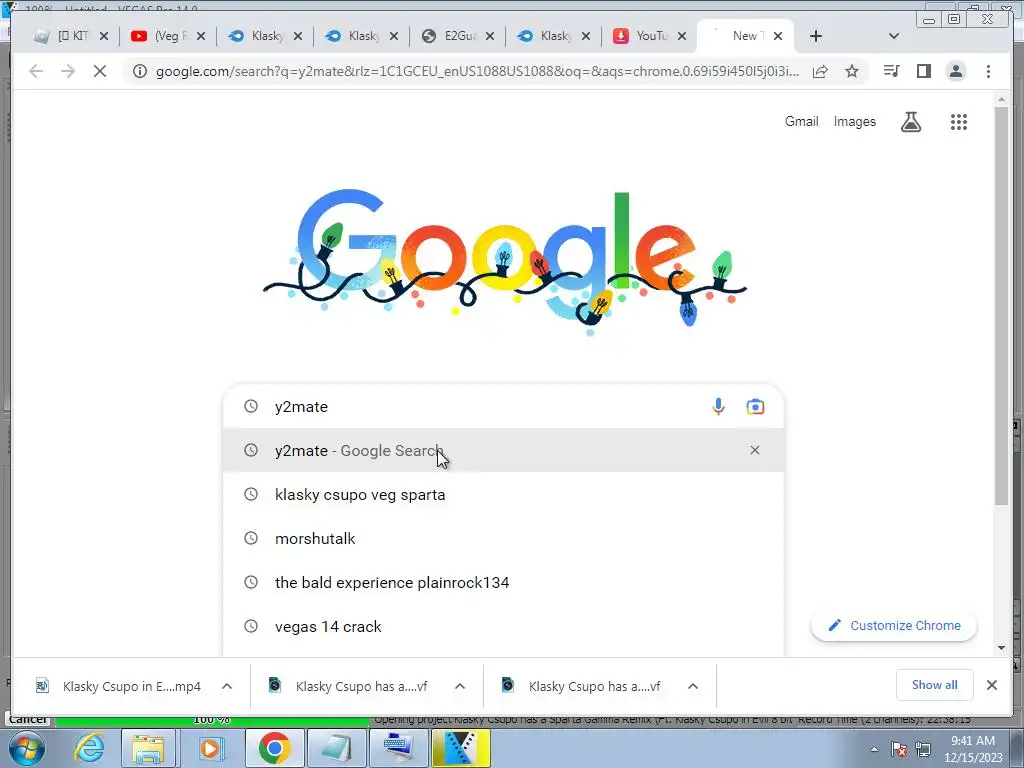The width and height of the screenshot is (1024, 768).
Task: Search by image camera icon
Action: pyautogui.click(x=755, y=406)
